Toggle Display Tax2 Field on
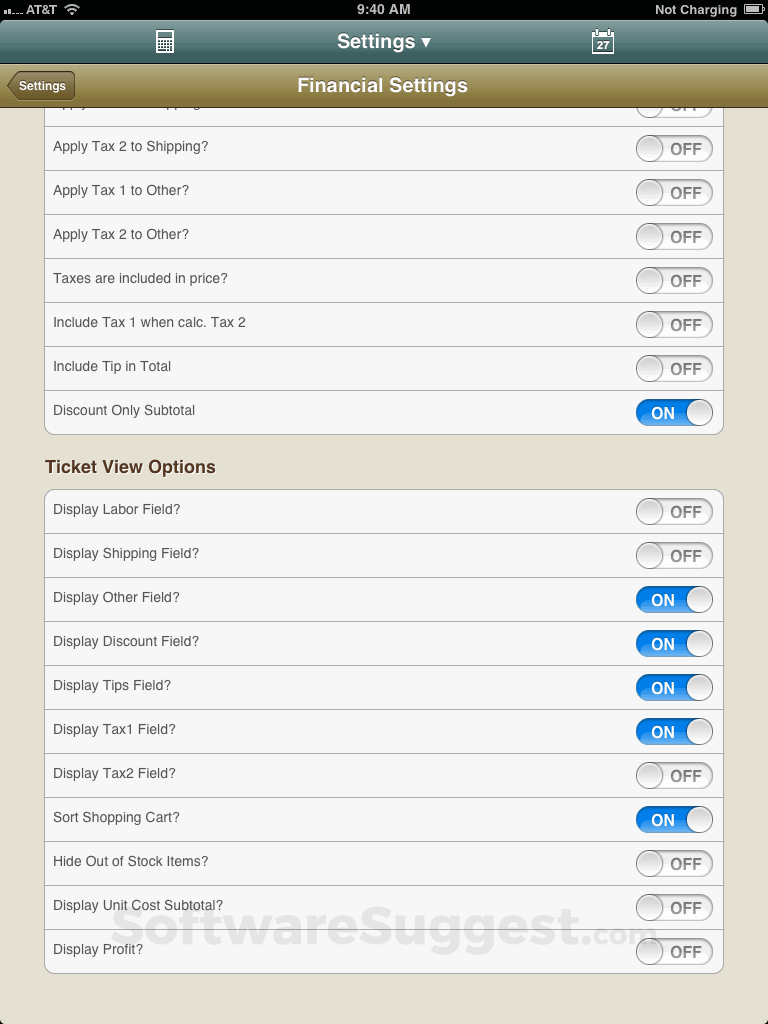The height and width of the screenshot is (1024, 768). (674, 776)
